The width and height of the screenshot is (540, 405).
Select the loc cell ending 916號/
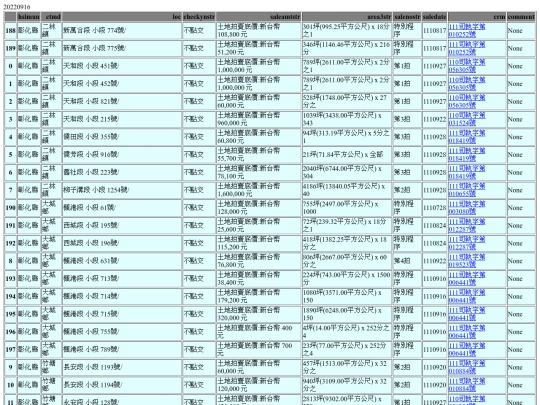tap(122, 155)
